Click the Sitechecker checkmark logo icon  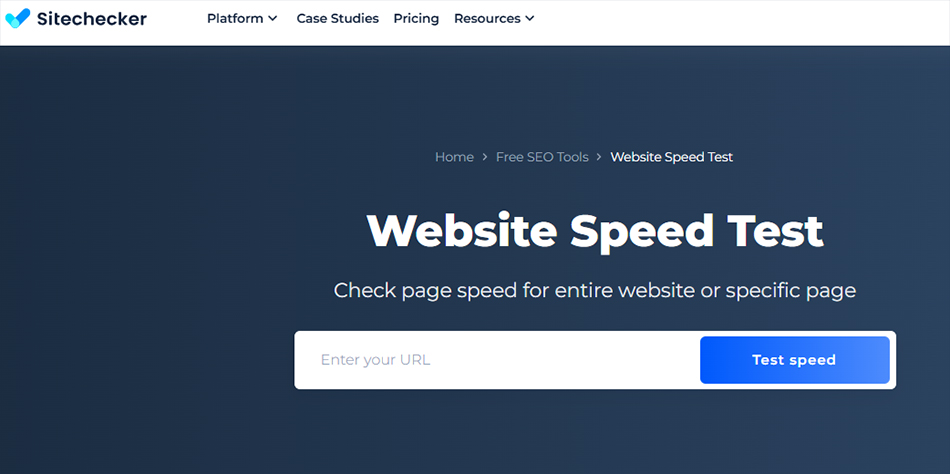coord(17,18)
